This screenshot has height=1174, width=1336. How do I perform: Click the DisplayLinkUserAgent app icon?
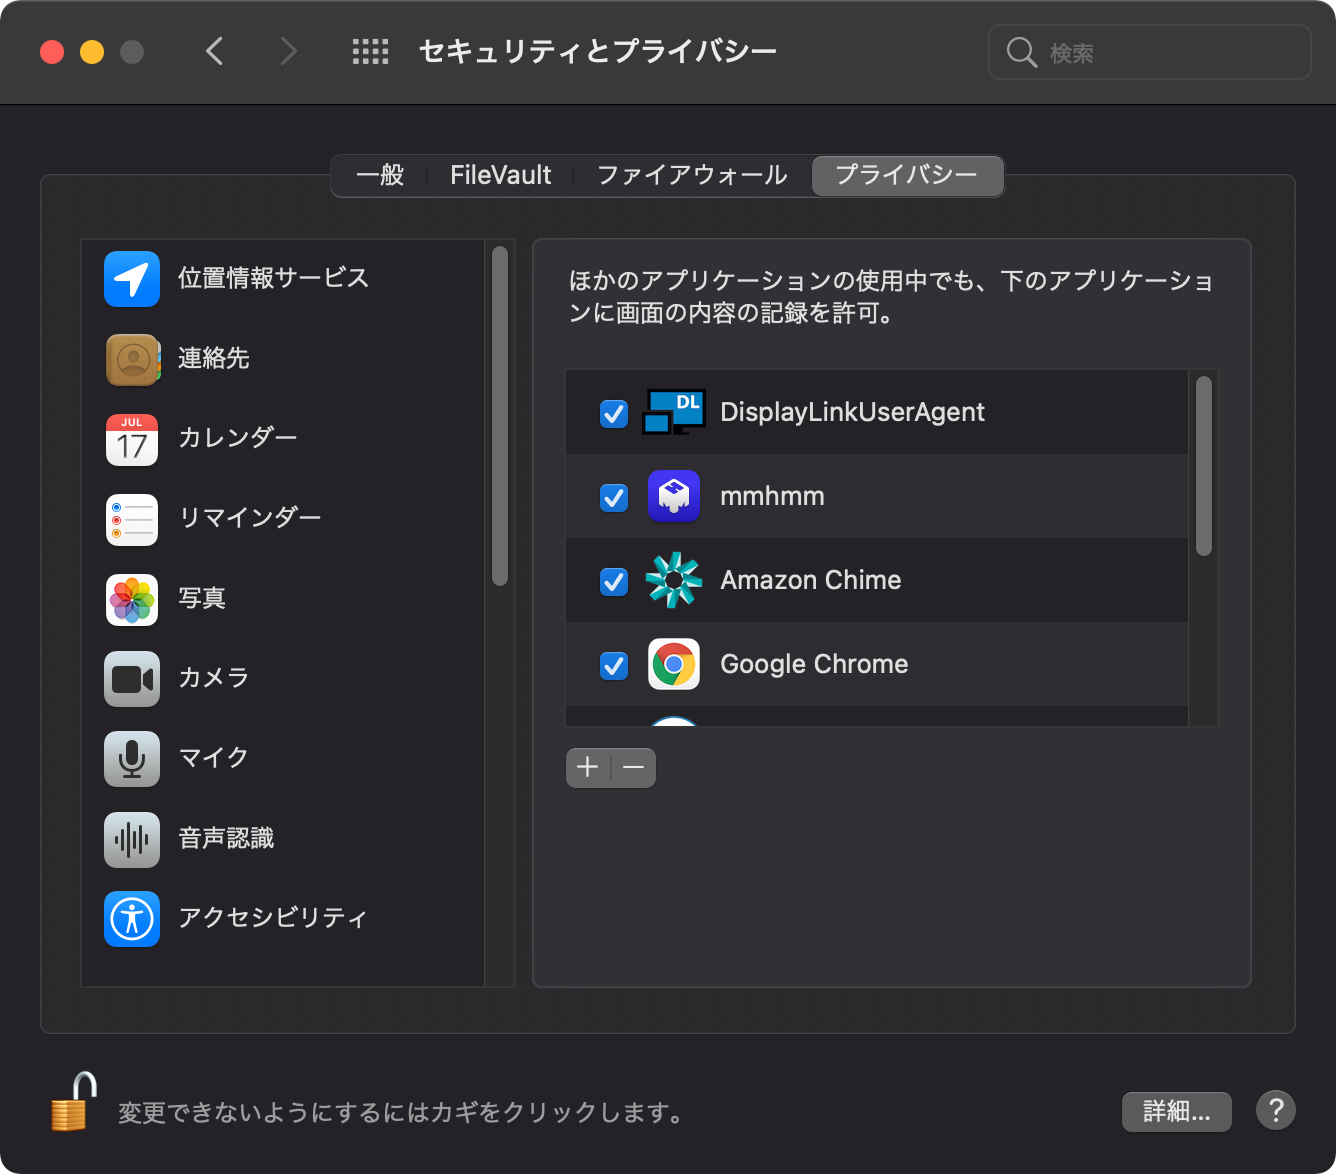tap(674, 412)
